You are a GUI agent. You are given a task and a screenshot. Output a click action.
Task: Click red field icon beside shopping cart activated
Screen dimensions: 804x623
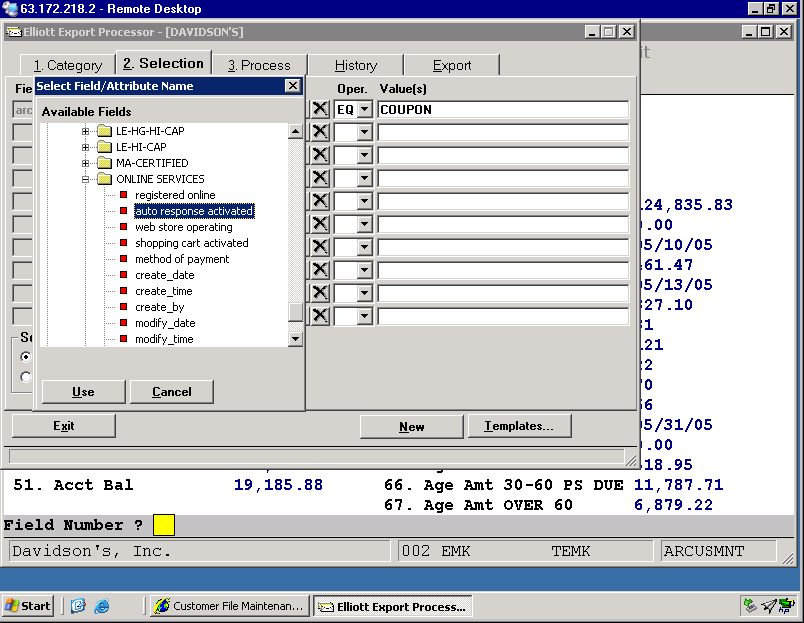coord(124,243)
